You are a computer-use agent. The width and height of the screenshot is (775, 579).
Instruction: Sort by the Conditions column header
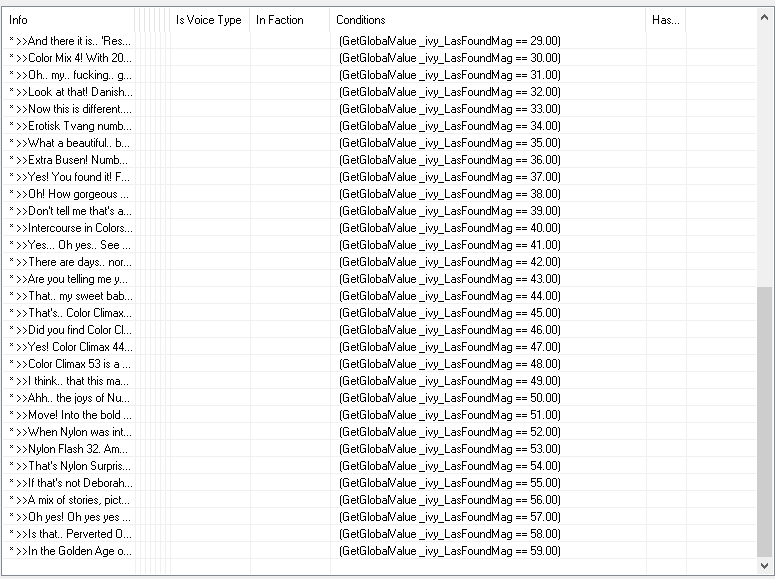(487, 20)
